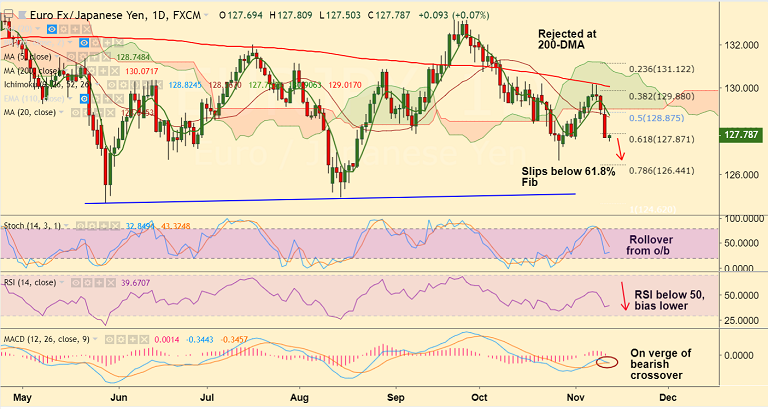Toggle visibility of the faded (20) indicator

(52, 29)
